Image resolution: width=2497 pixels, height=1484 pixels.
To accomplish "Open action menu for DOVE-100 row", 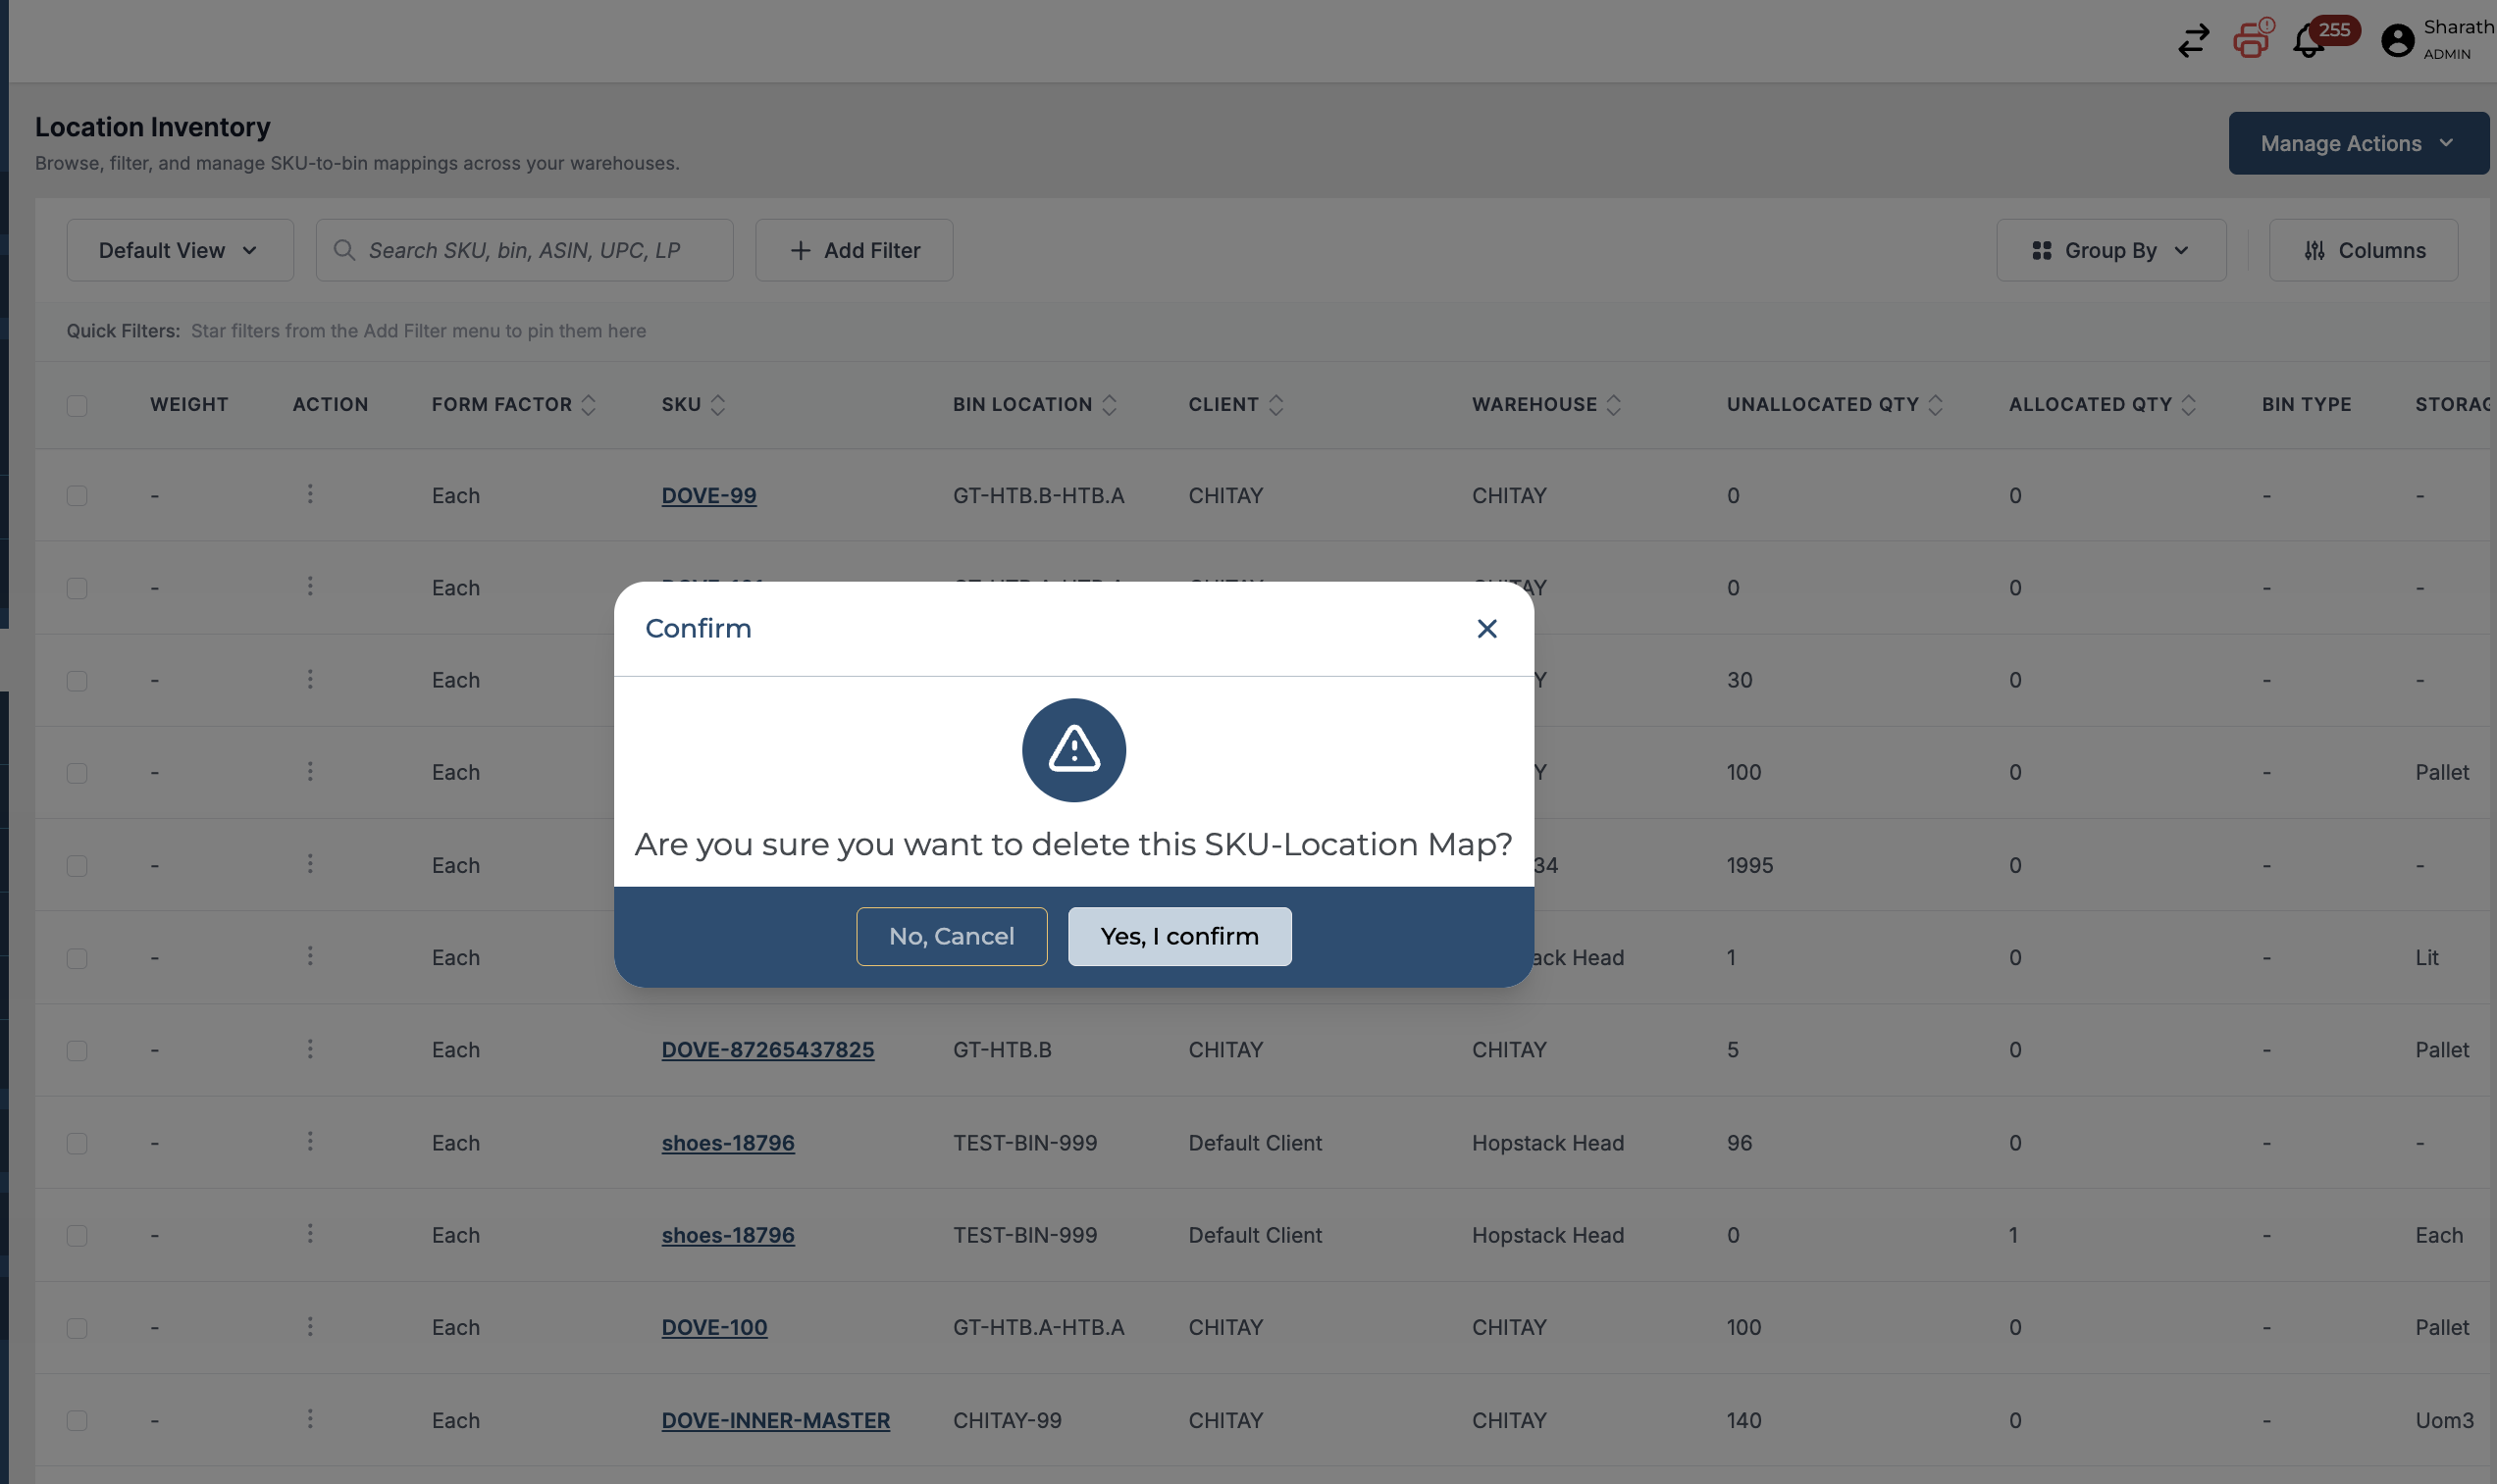I will (x=310, y=1326).
